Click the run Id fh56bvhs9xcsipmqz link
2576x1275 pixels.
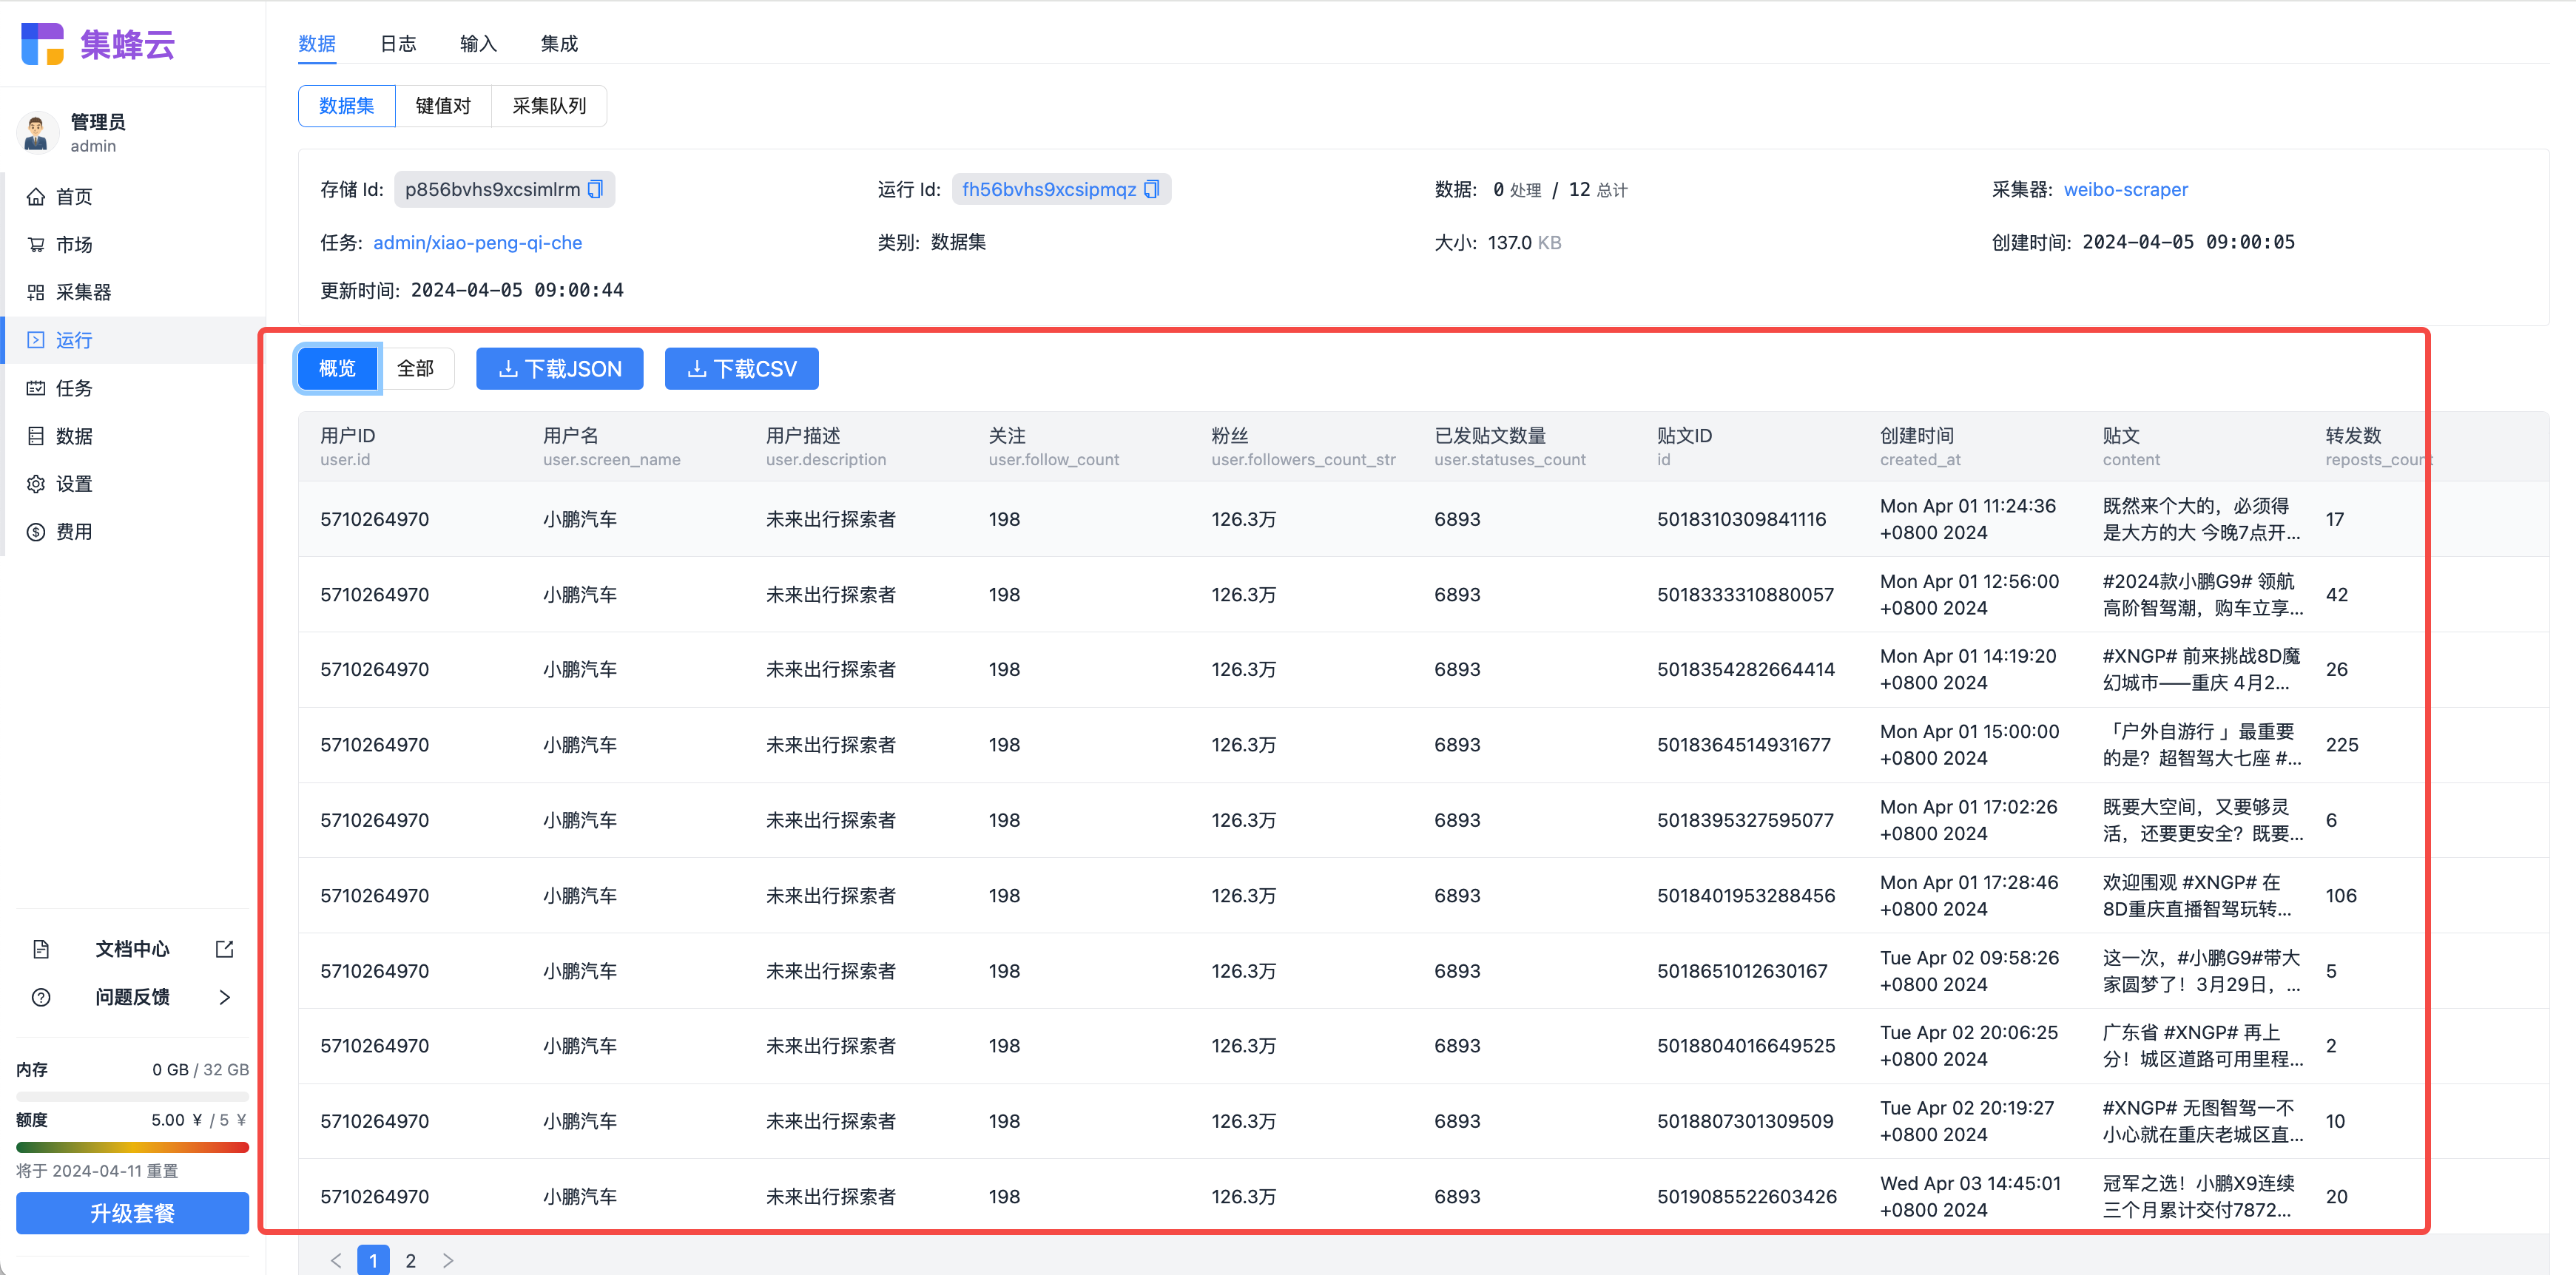coord(1048,189)
